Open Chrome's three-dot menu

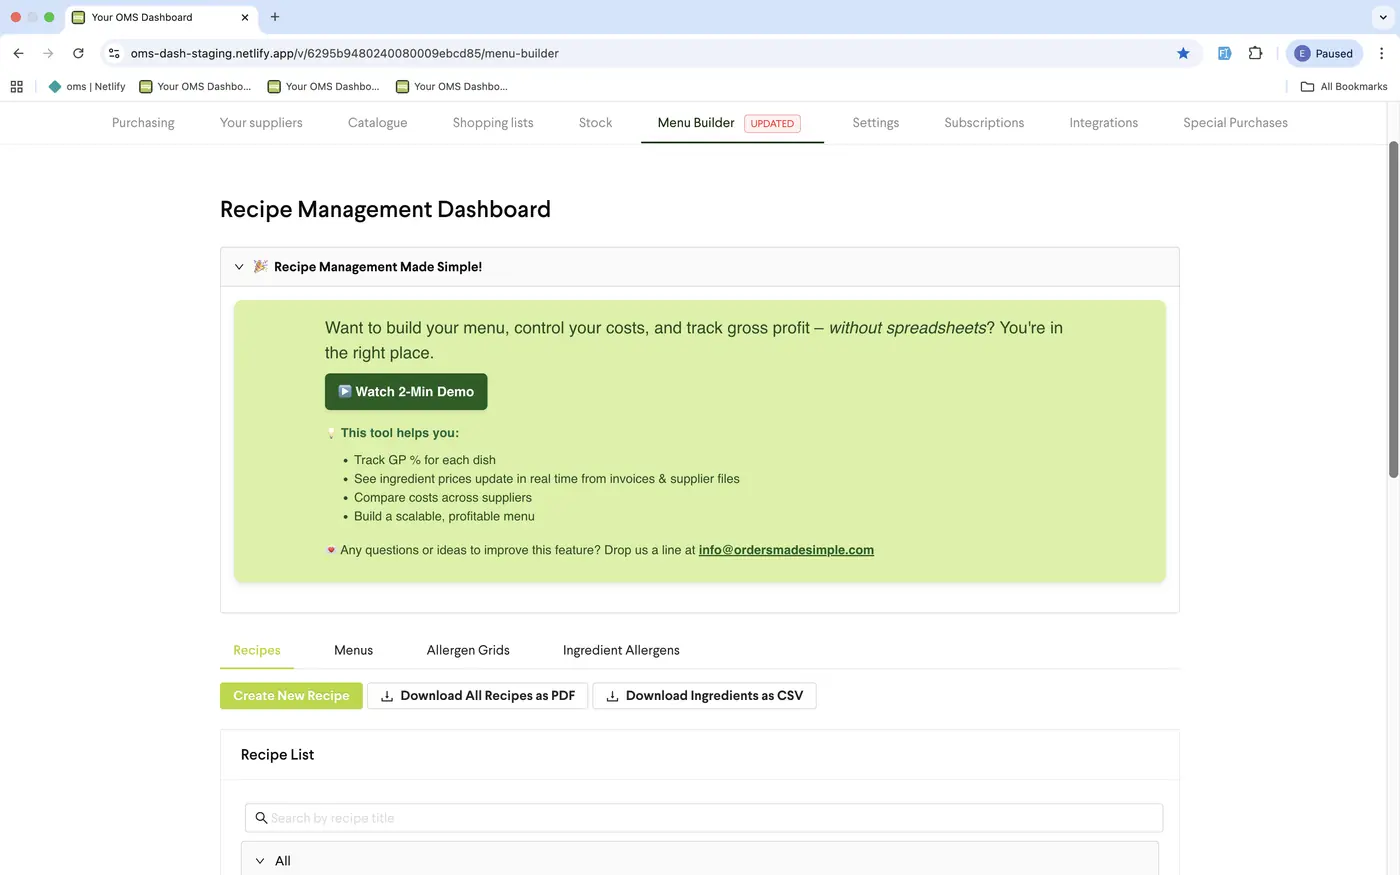(1381, 53)
